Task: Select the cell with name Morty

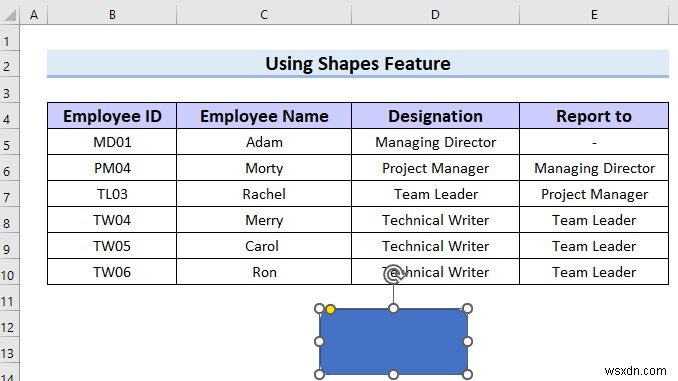Action: tap(264, 168)
